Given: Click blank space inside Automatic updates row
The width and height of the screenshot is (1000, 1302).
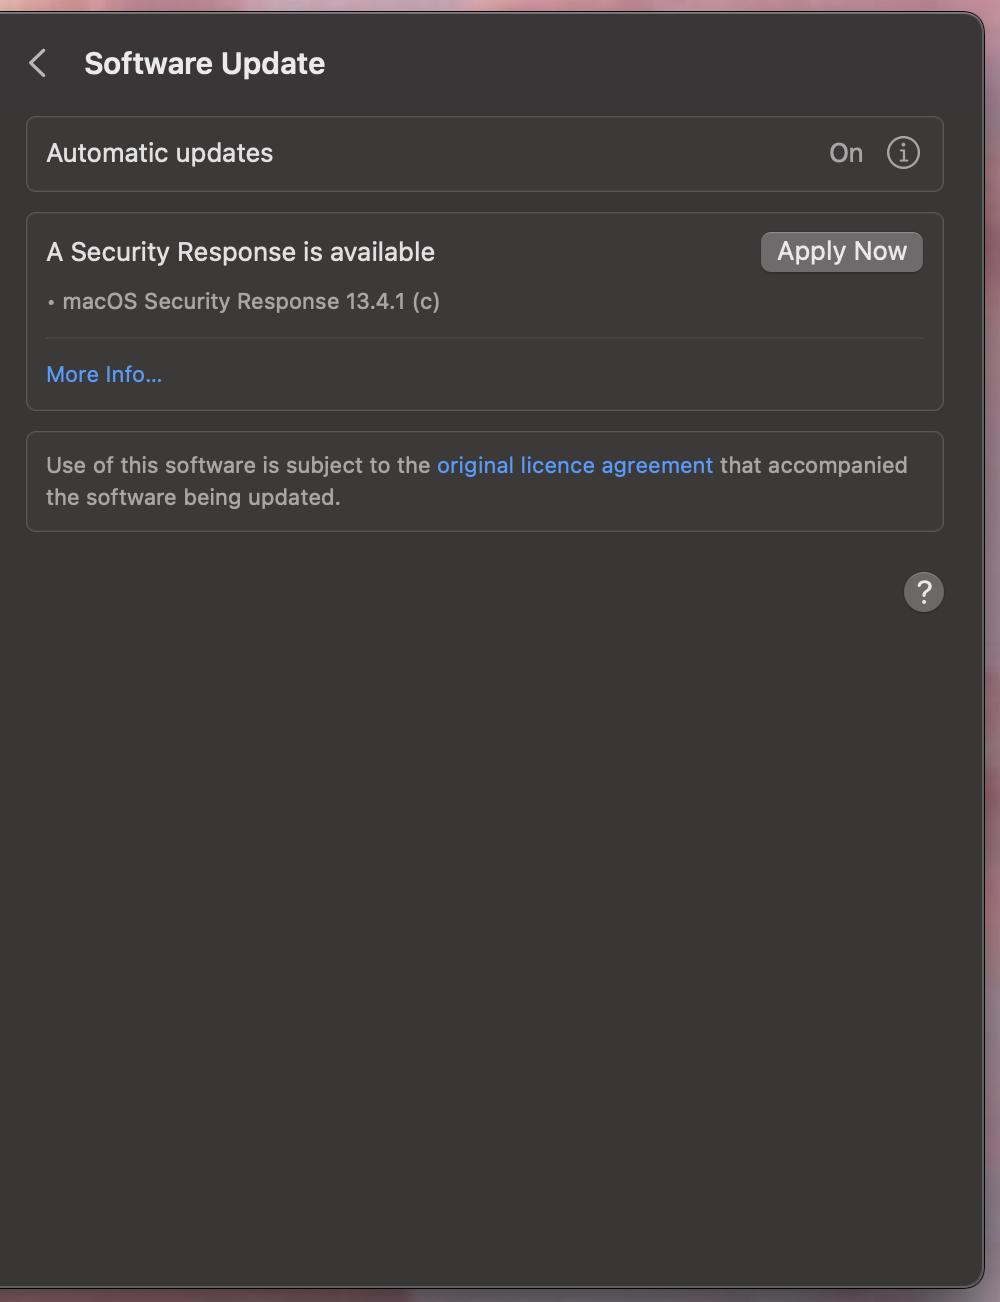Looking at the screenshot, I should click(x=550, y=153).
